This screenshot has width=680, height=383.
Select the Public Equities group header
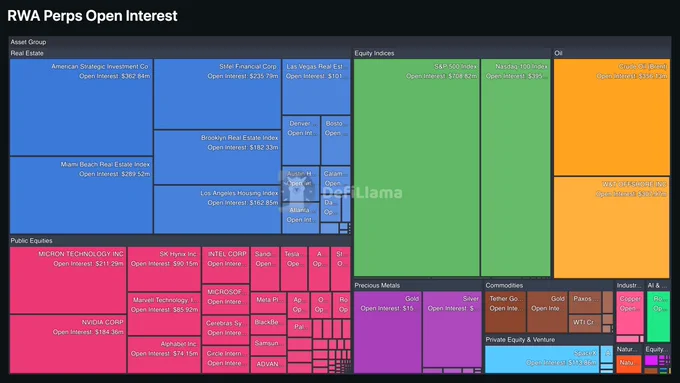pos(31,240)
